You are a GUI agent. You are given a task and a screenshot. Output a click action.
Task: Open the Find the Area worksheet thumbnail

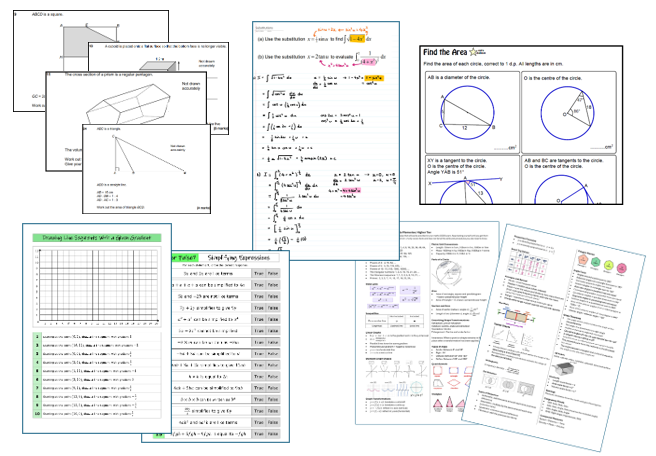pyautogui.click(x=521, y=125)
